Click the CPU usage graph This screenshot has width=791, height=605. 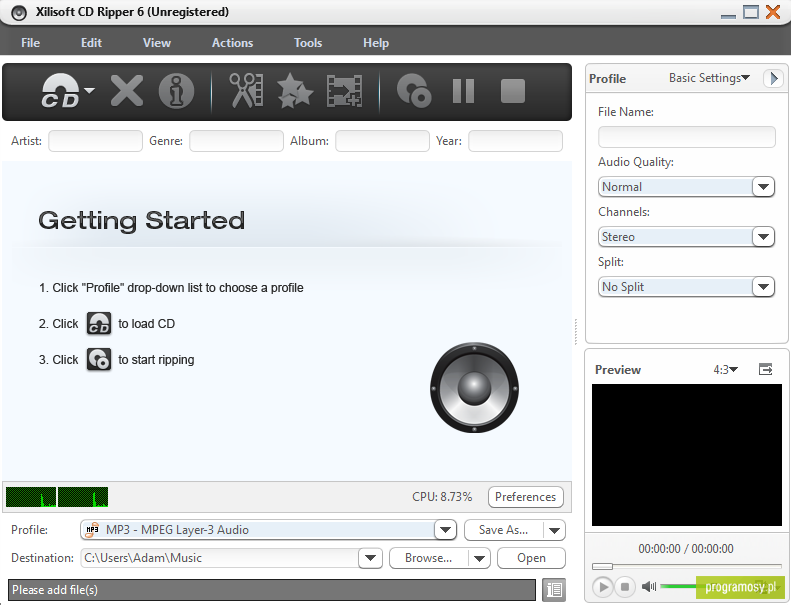pos(57,497)
